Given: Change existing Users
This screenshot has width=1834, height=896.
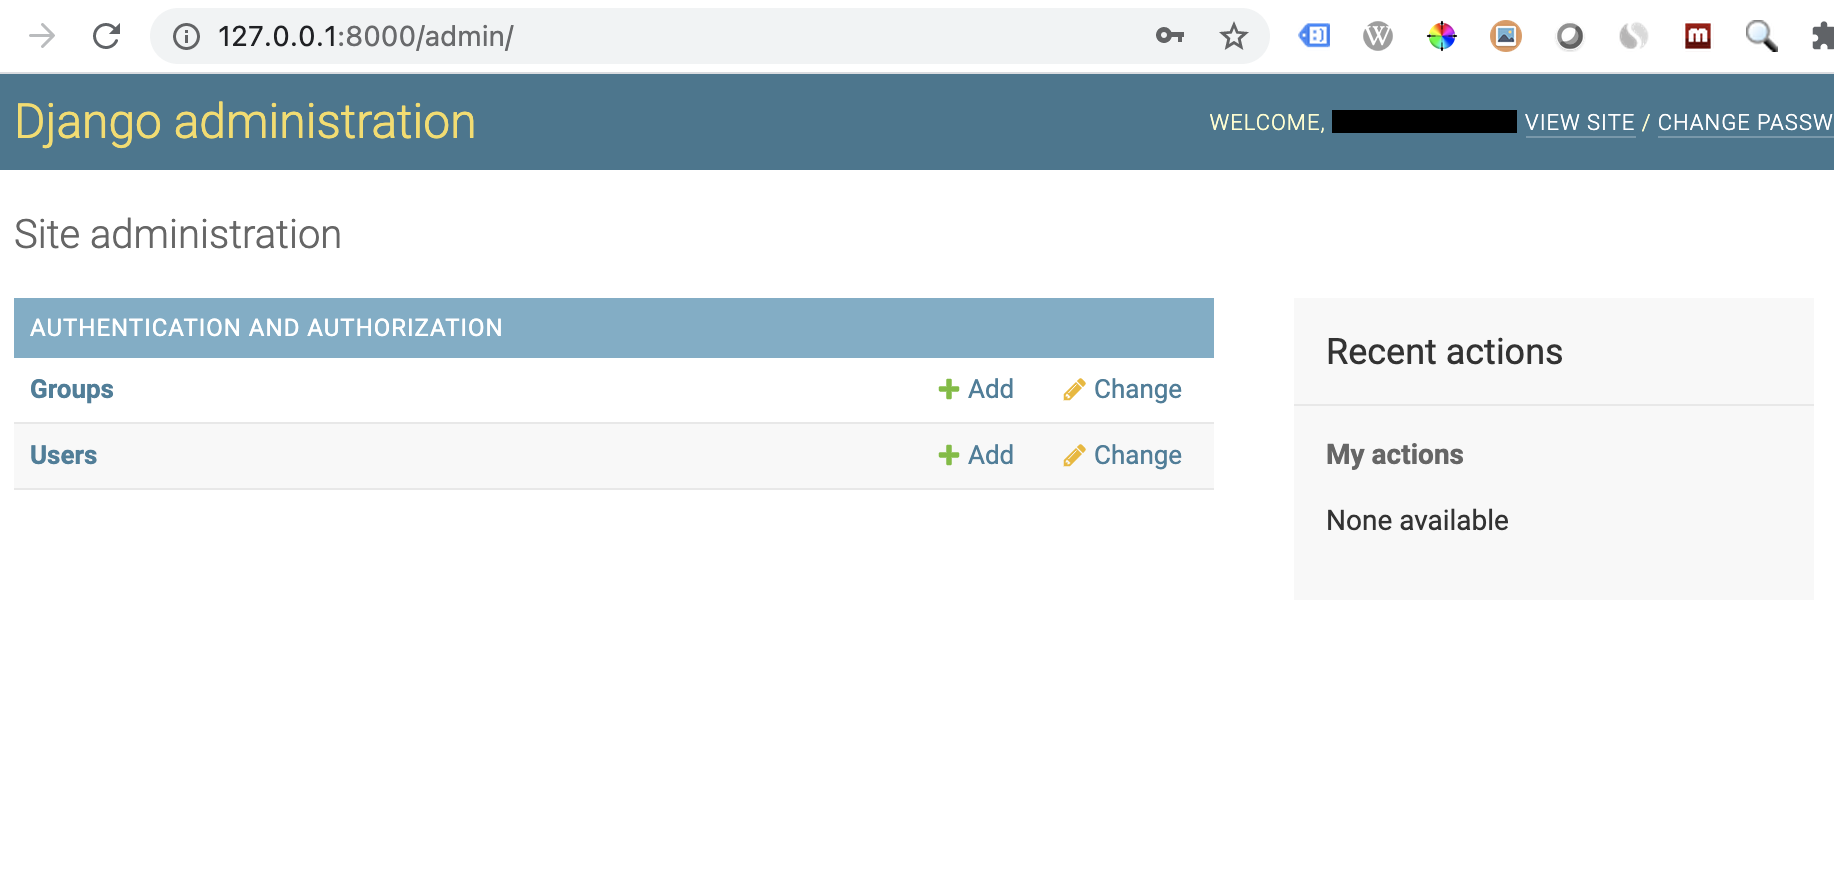Looking at the screenshot, I should coord(1122,455).
